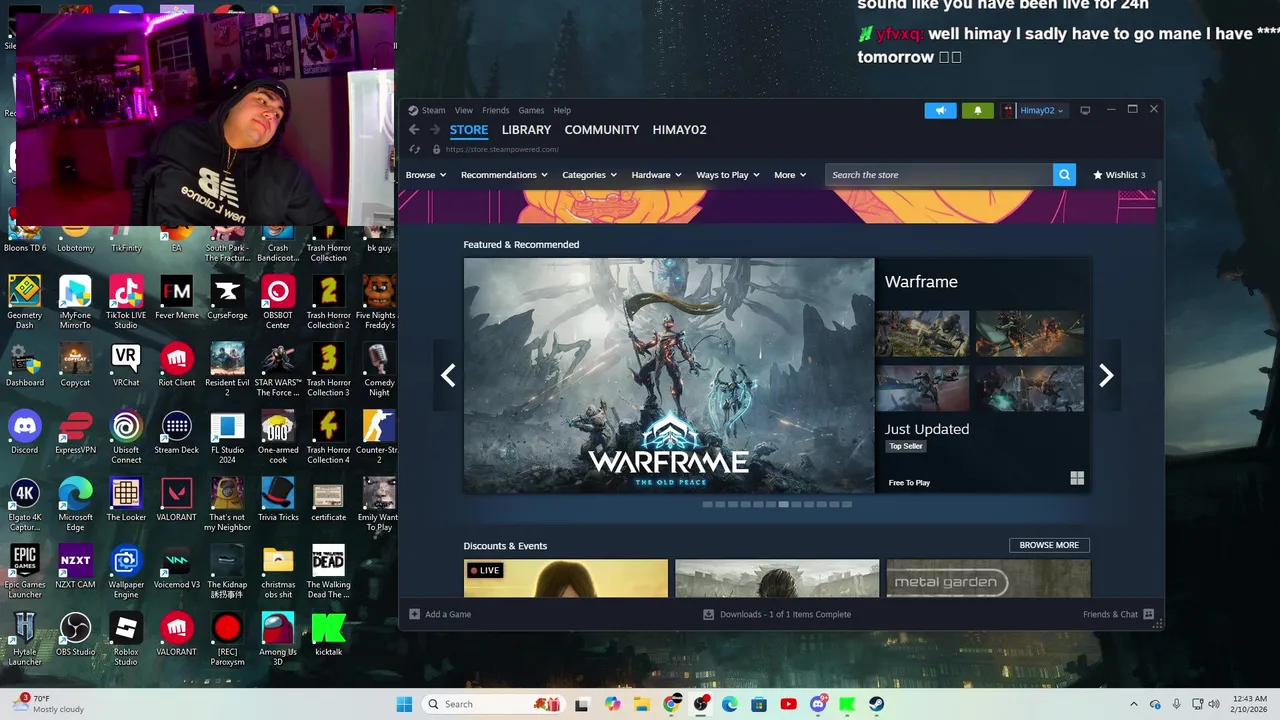Open the Games menu
This screenshot has height=720, width=1280.
531,110
